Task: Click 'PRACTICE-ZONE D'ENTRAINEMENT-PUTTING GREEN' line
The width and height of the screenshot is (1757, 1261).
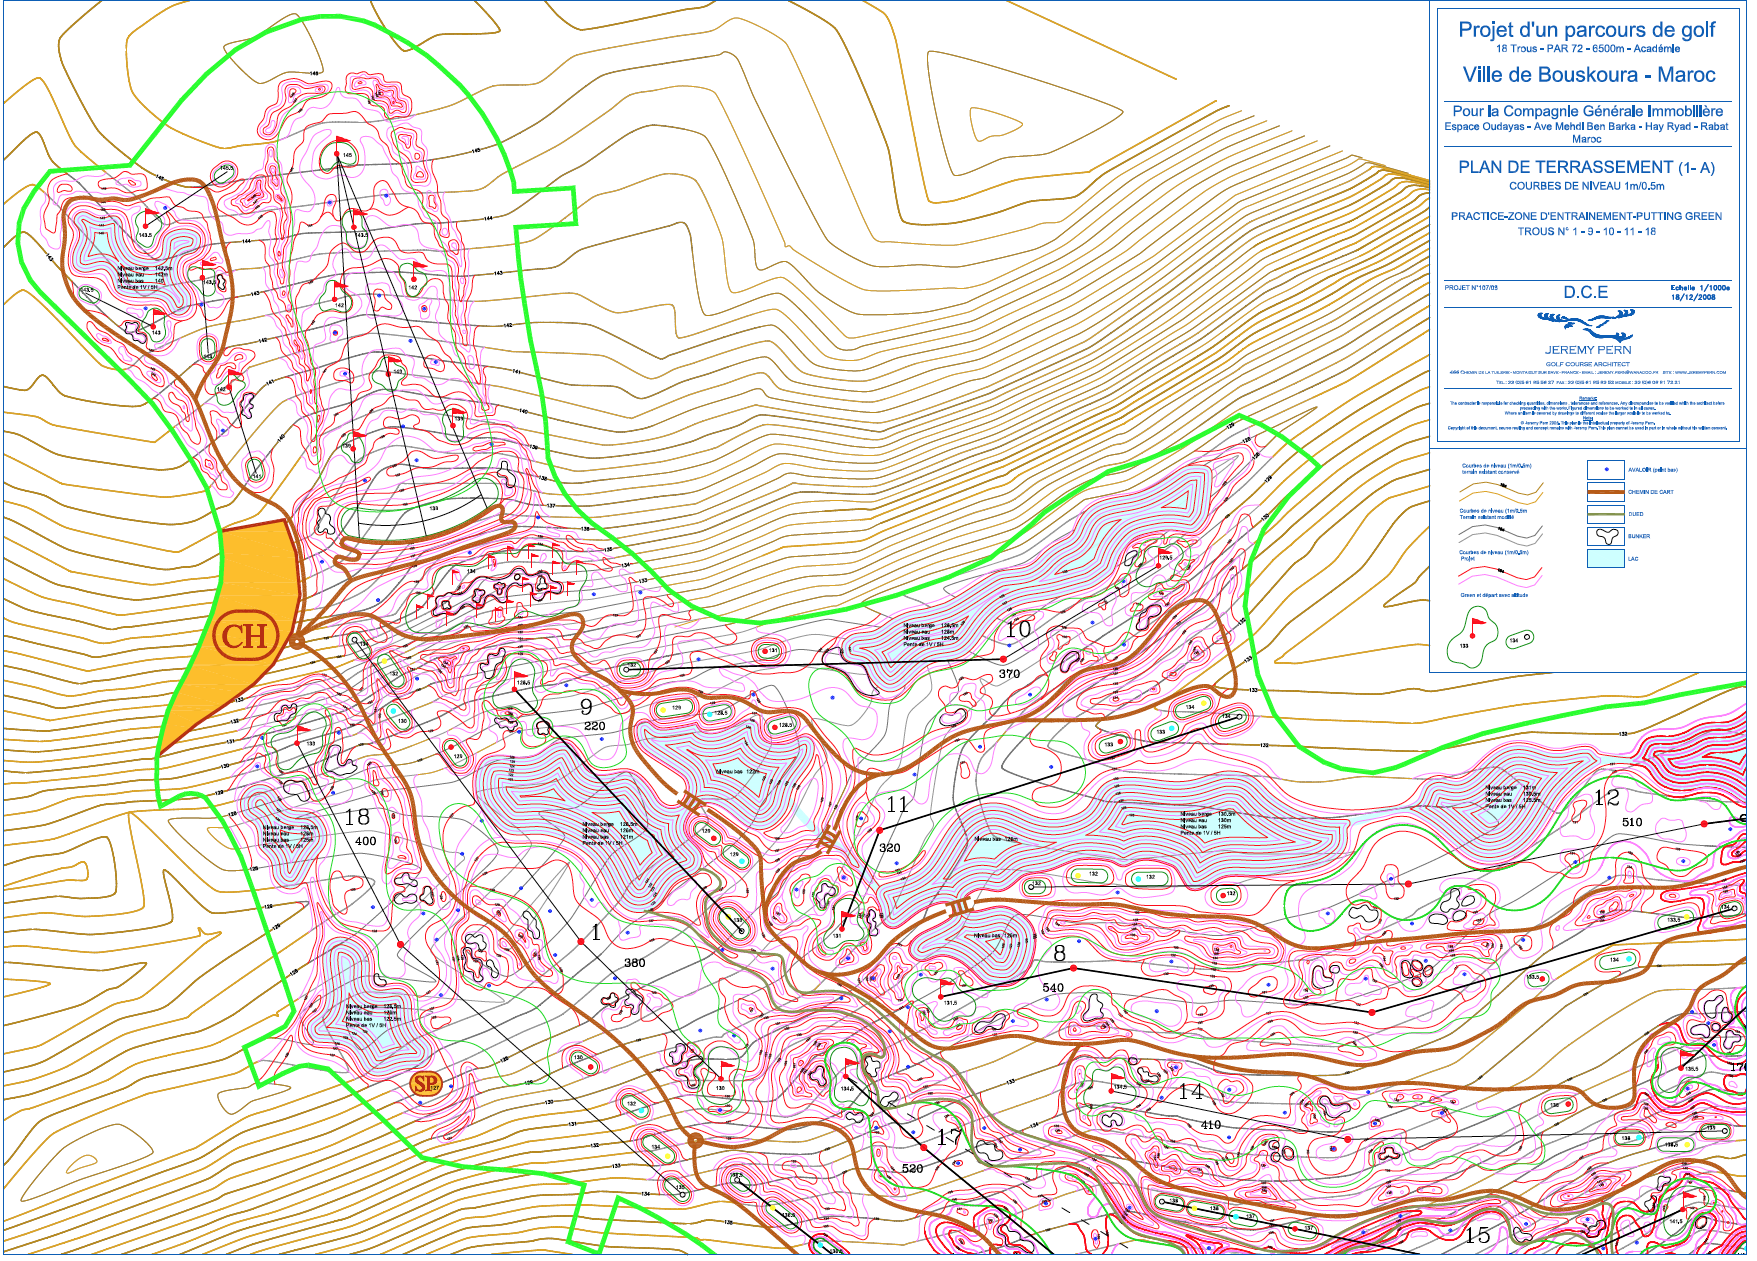Action: click(1586, 216)
